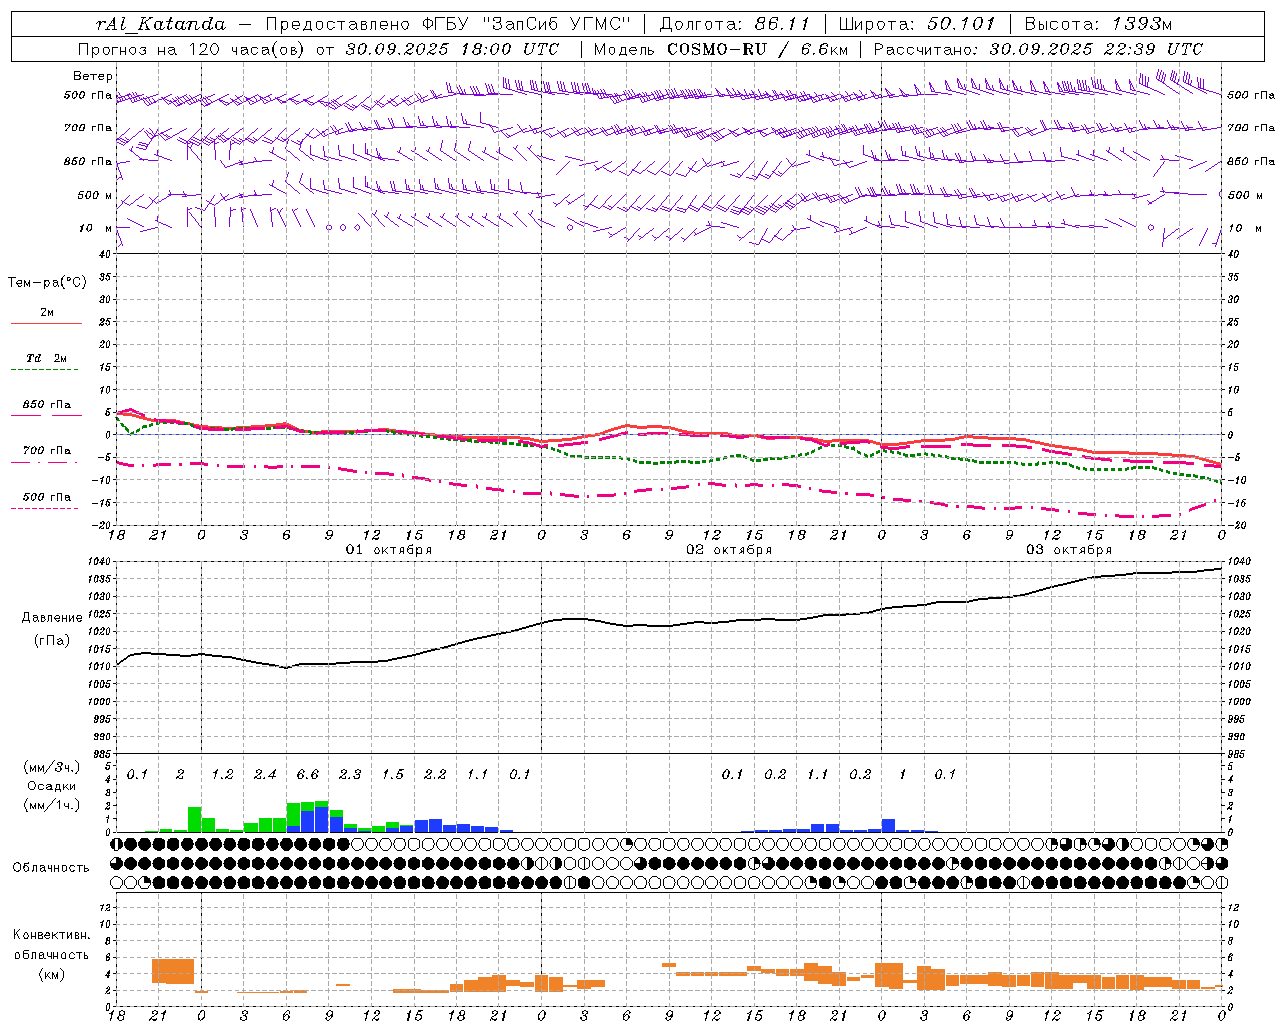
Task: Click forecast start time 30.09.2025 18:00 UTC
Action: click(452, 49)
